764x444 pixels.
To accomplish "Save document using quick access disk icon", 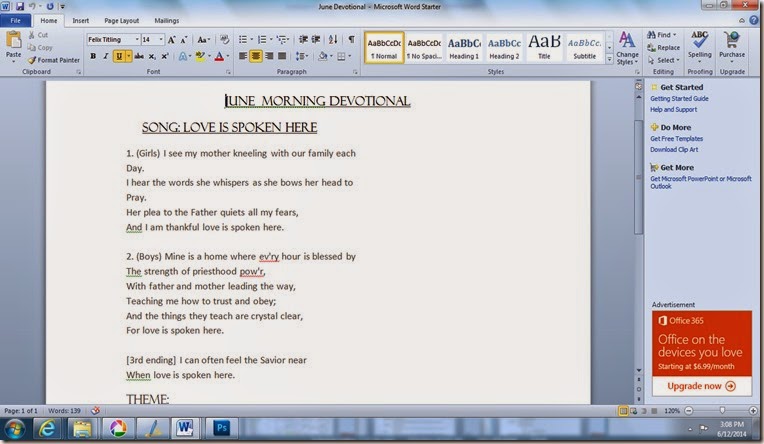I will pos(20,6).
